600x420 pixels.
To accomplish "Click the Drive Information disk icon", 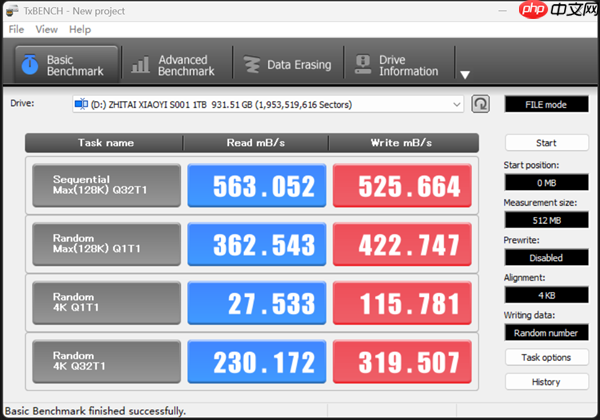I will pyautogui.click(x=360, y=65).
